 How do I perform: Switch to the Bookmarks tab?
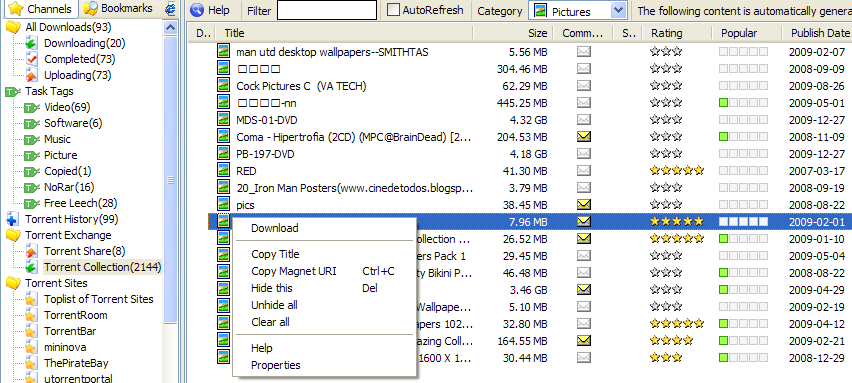(x=118, y=9)
